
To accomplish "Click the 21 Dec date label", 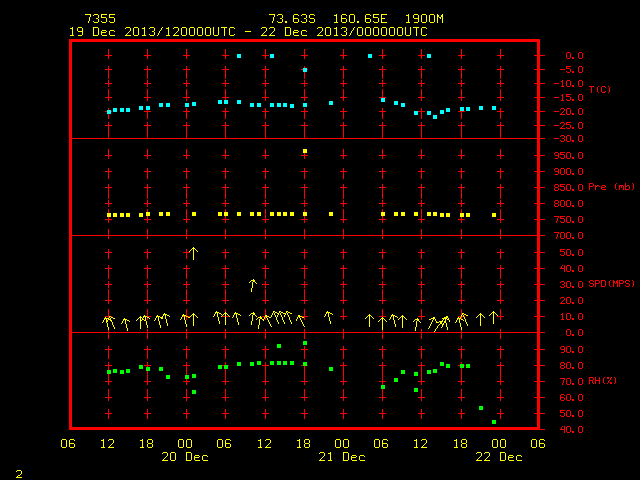I will pyautogui.click(x=342, y=457).
